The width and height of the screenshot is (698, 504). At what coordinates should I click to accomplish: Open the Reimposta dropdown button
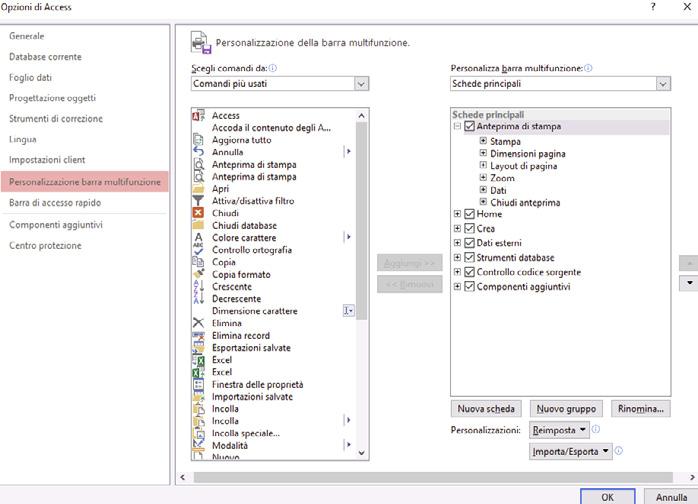[559, 430]
